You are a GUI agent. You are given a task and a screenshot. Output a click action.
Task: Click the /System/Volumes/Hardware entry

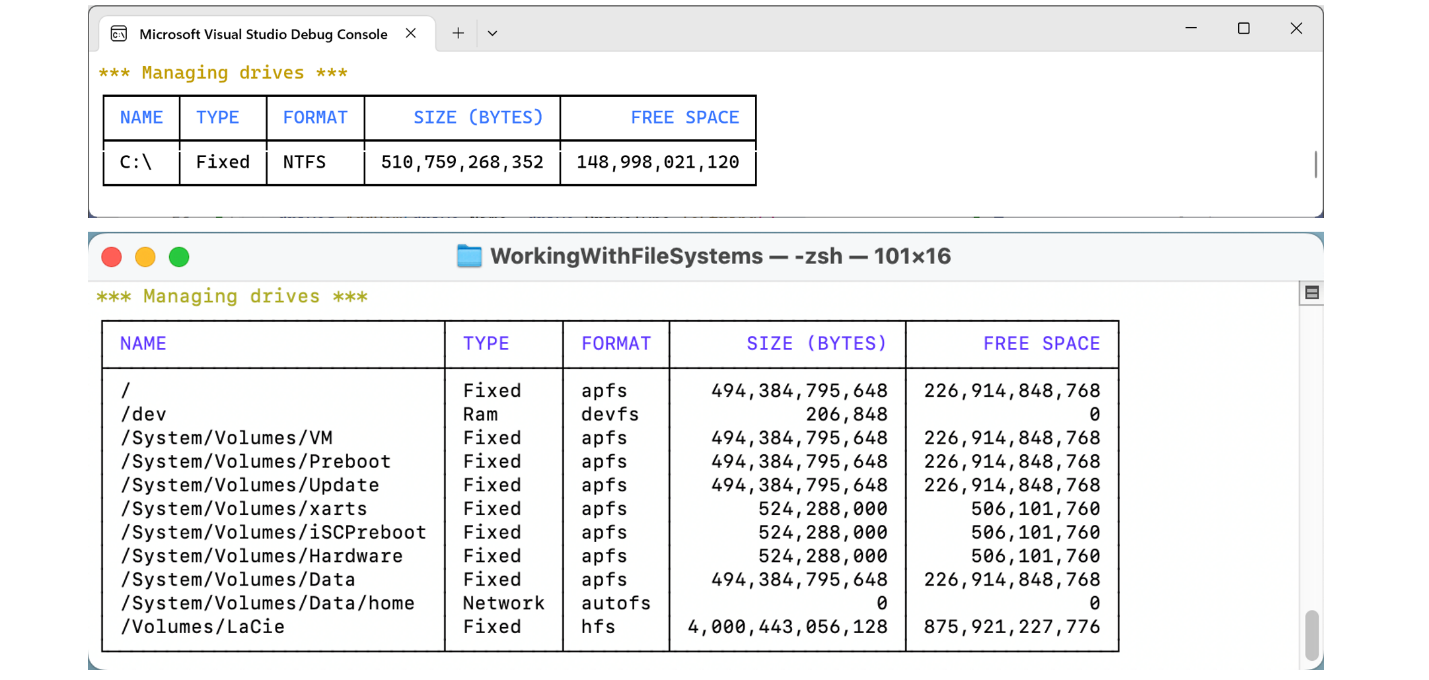[x=261, y=556]
